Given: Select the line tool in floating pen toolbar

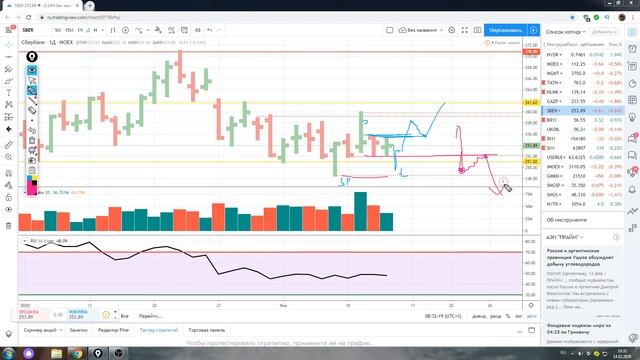Looking at the screenshot, I should 32,100.
